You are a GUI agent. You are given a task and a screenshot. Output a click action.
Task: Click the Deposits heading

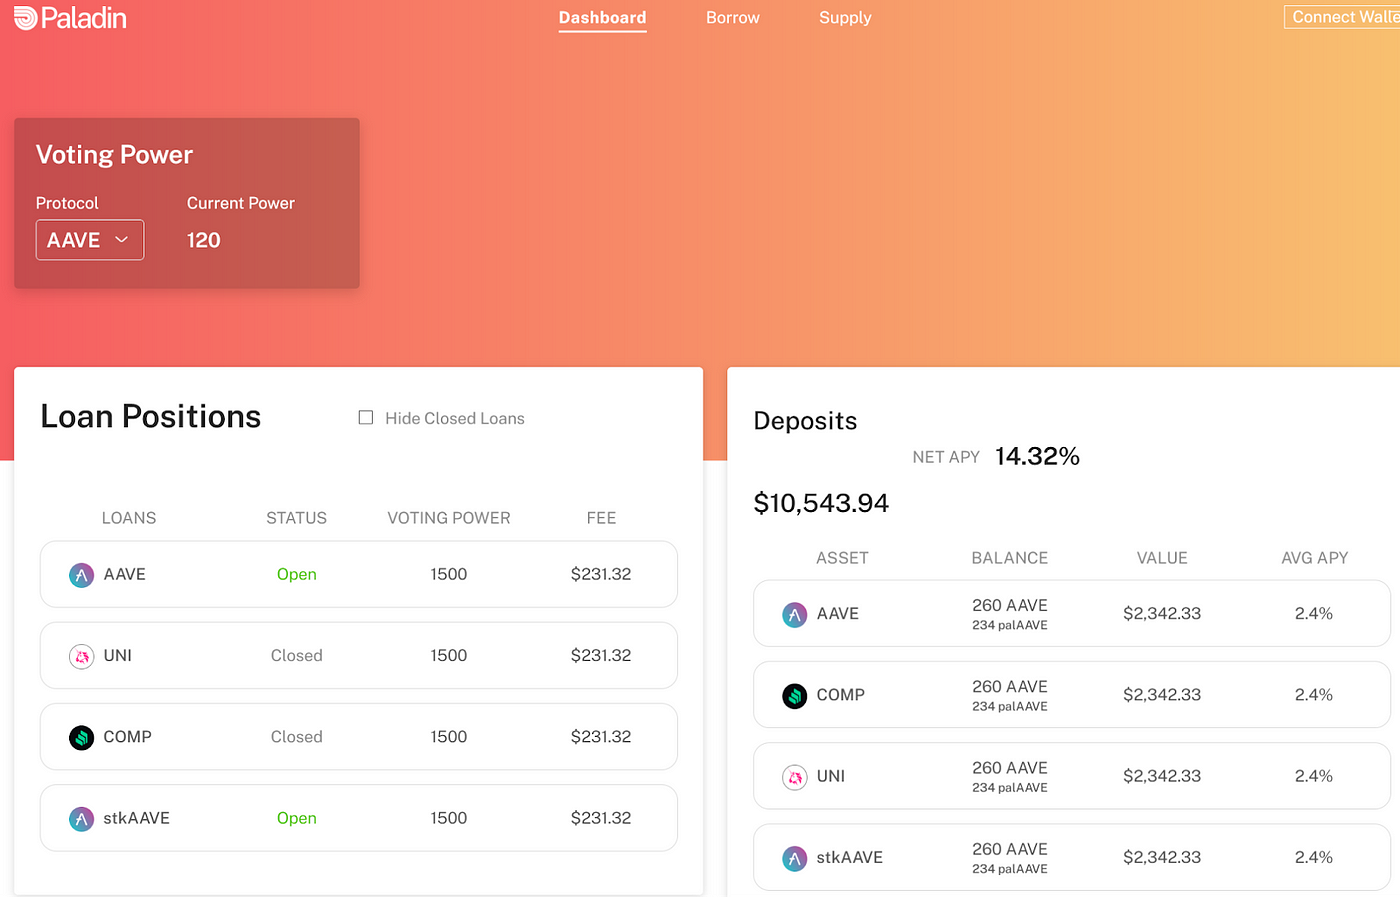coord(805,421)
